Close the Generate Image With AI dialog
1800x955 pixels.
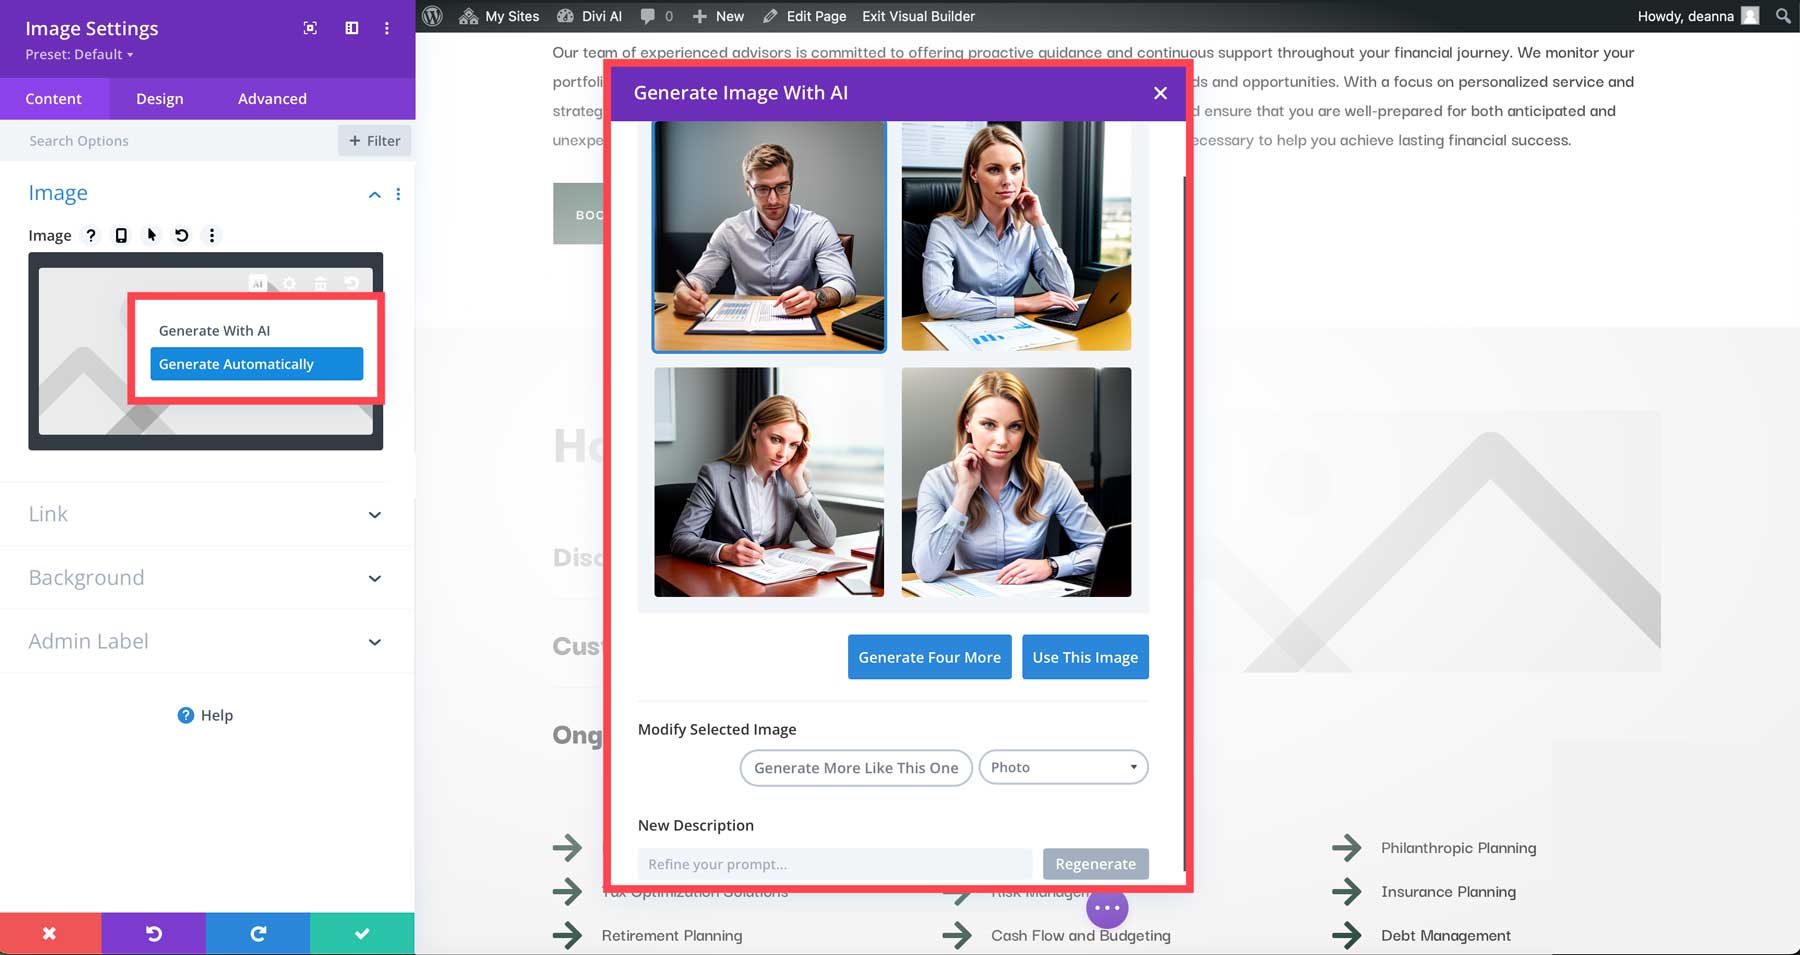click(x=1160, y=93)
